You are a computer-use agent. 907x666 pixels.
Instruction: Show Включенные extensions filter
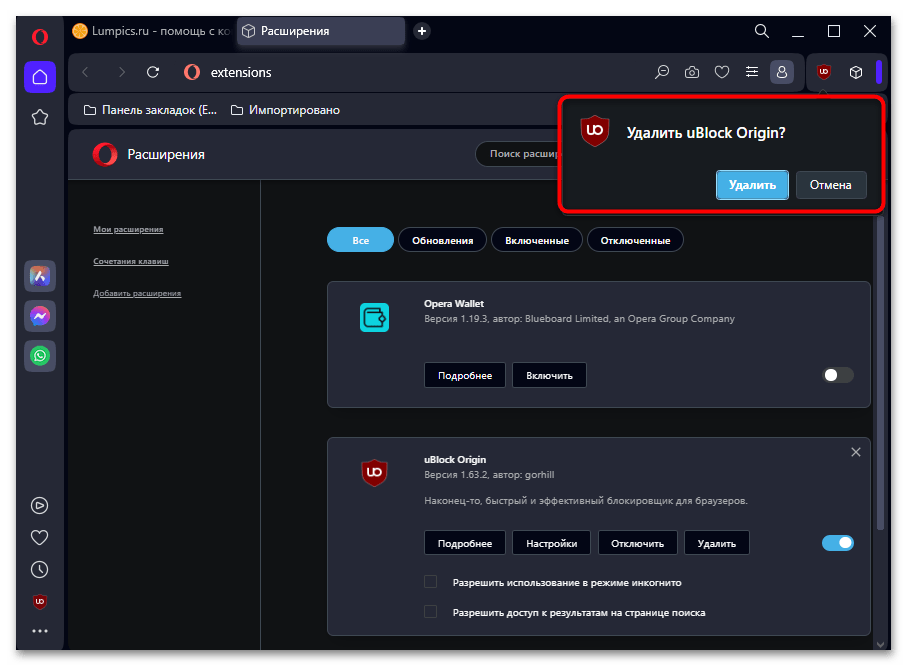[537, 240]
